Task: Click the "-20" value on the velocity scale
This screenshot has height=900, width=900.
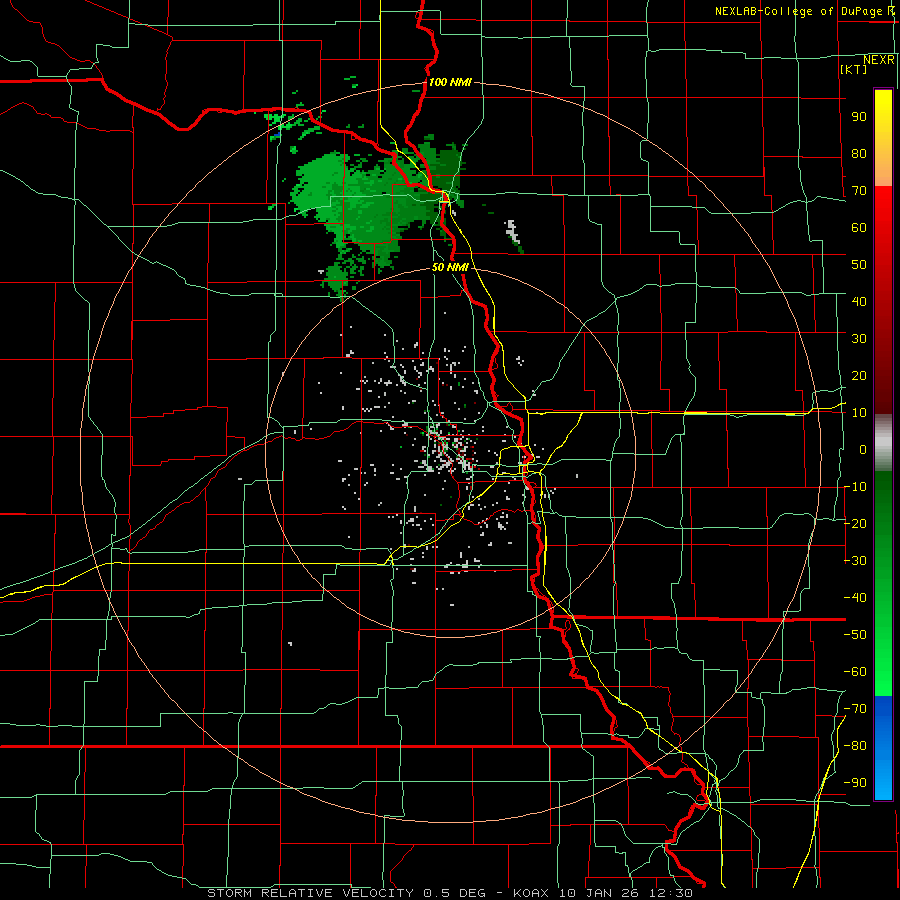Action: pyautogui.click(x=855, y=523)
